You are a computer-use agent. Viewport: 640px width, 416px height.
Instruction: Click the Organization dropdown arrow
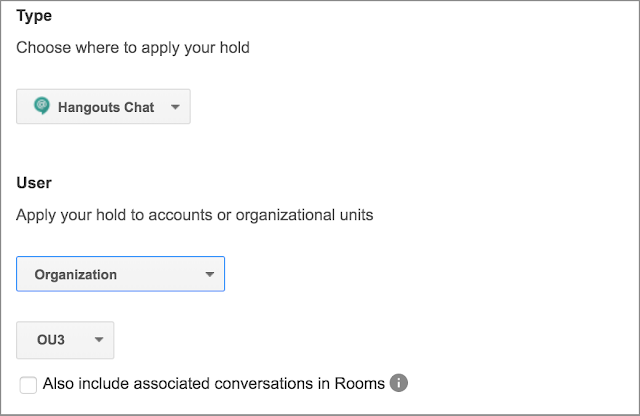[209, 274]
